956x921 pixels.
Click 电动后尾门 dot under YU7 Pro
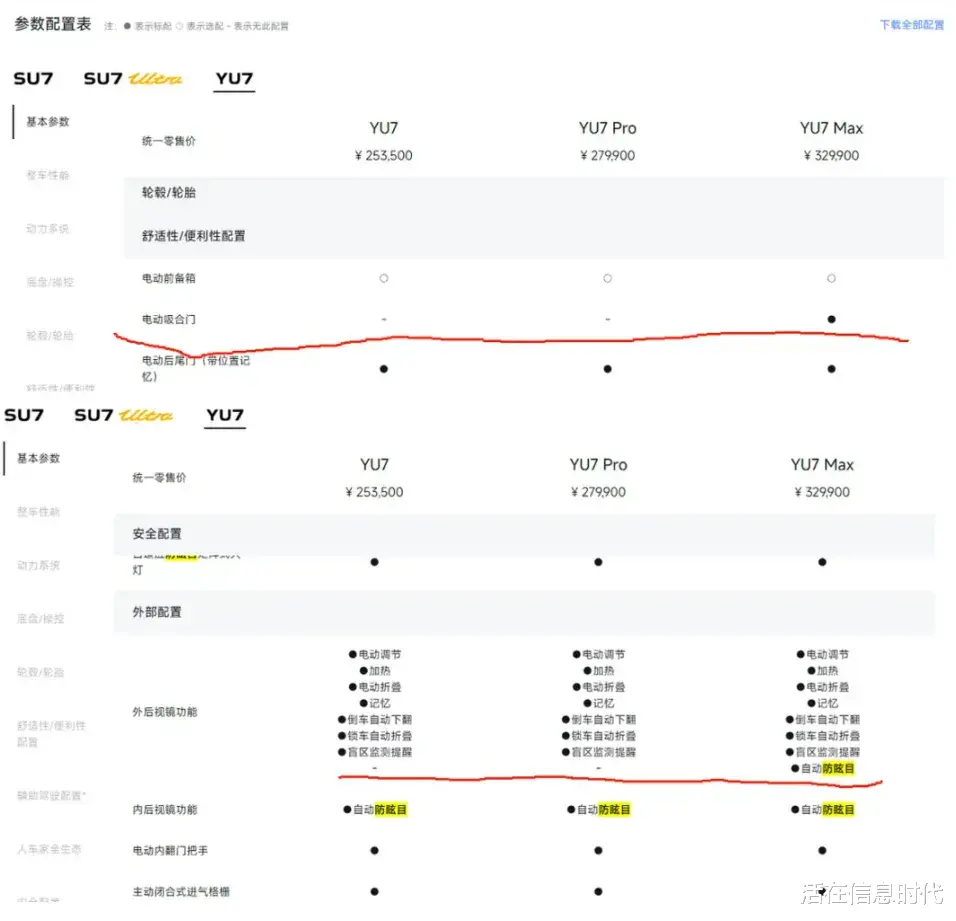pyautogui.click(x=608, y=369)
